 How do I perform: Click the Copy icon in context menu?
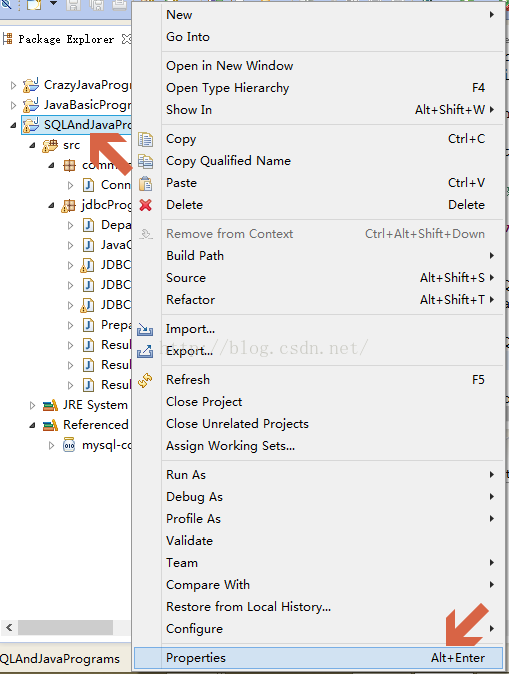tap(145, 139)
